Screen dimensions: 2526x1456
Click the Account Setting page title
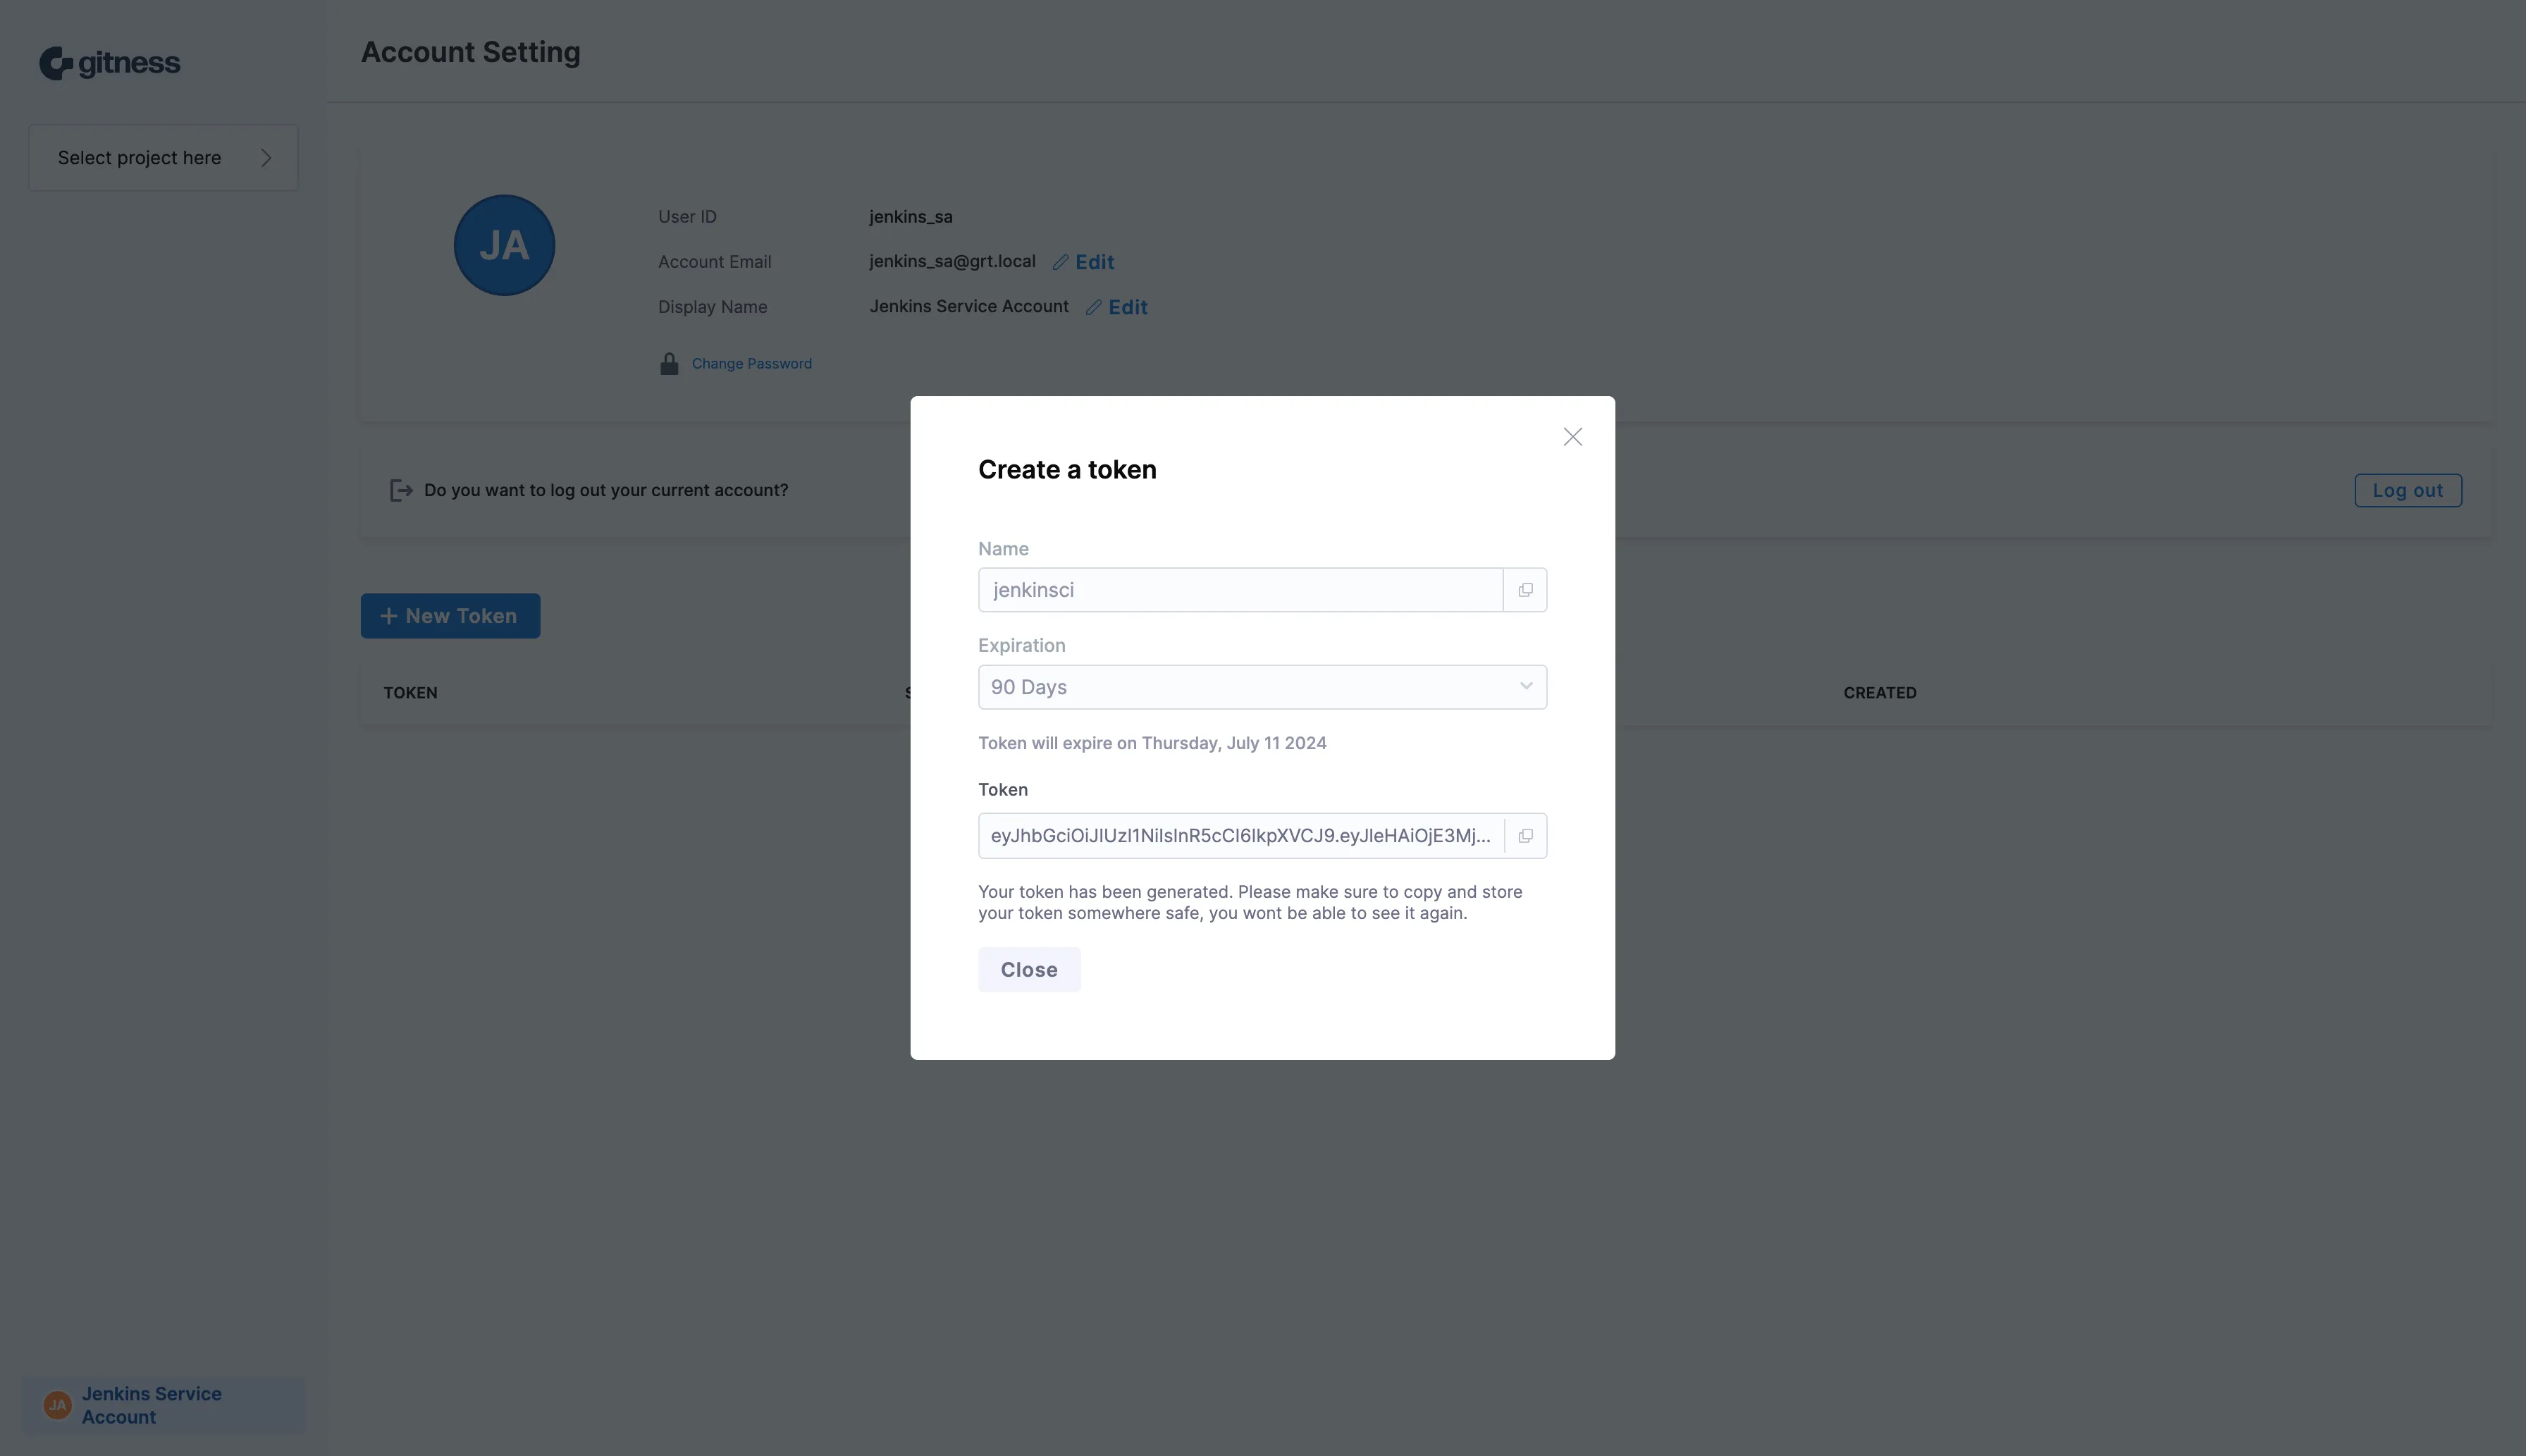[471, 52]
